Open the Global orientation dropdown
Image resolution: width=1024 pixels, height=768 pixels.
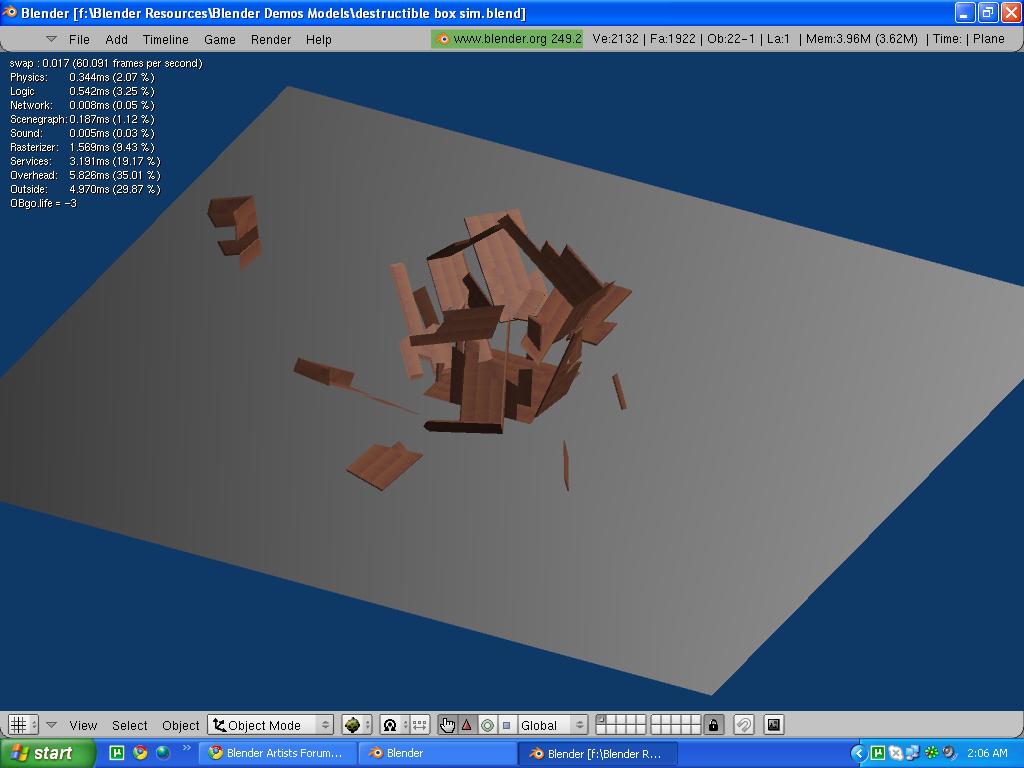pyautogui.click(x=552, y=725)
